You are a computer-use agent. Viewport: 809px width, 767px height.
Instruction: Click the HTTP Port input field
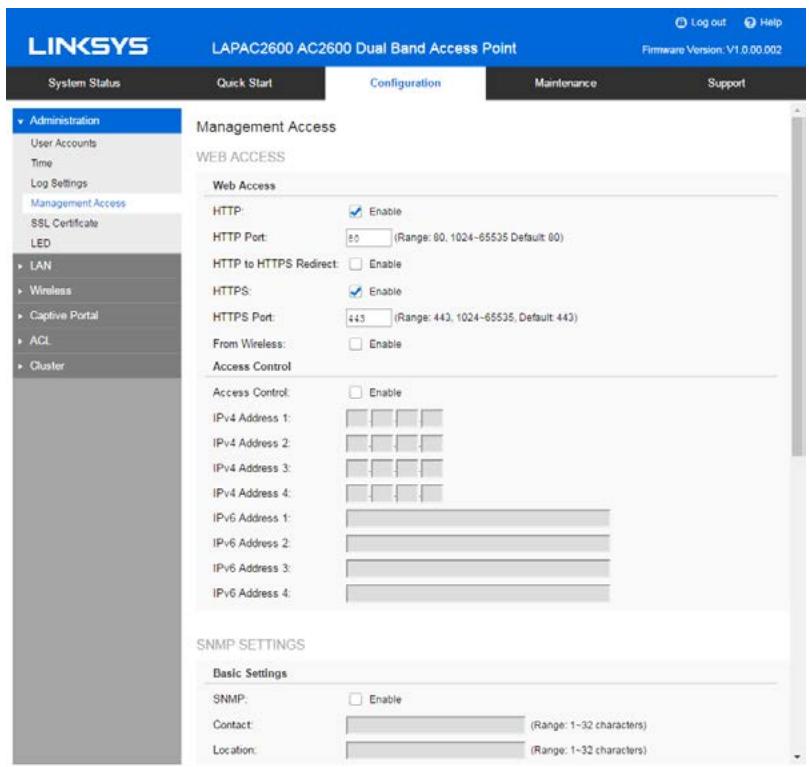click(x=368, y=238)
